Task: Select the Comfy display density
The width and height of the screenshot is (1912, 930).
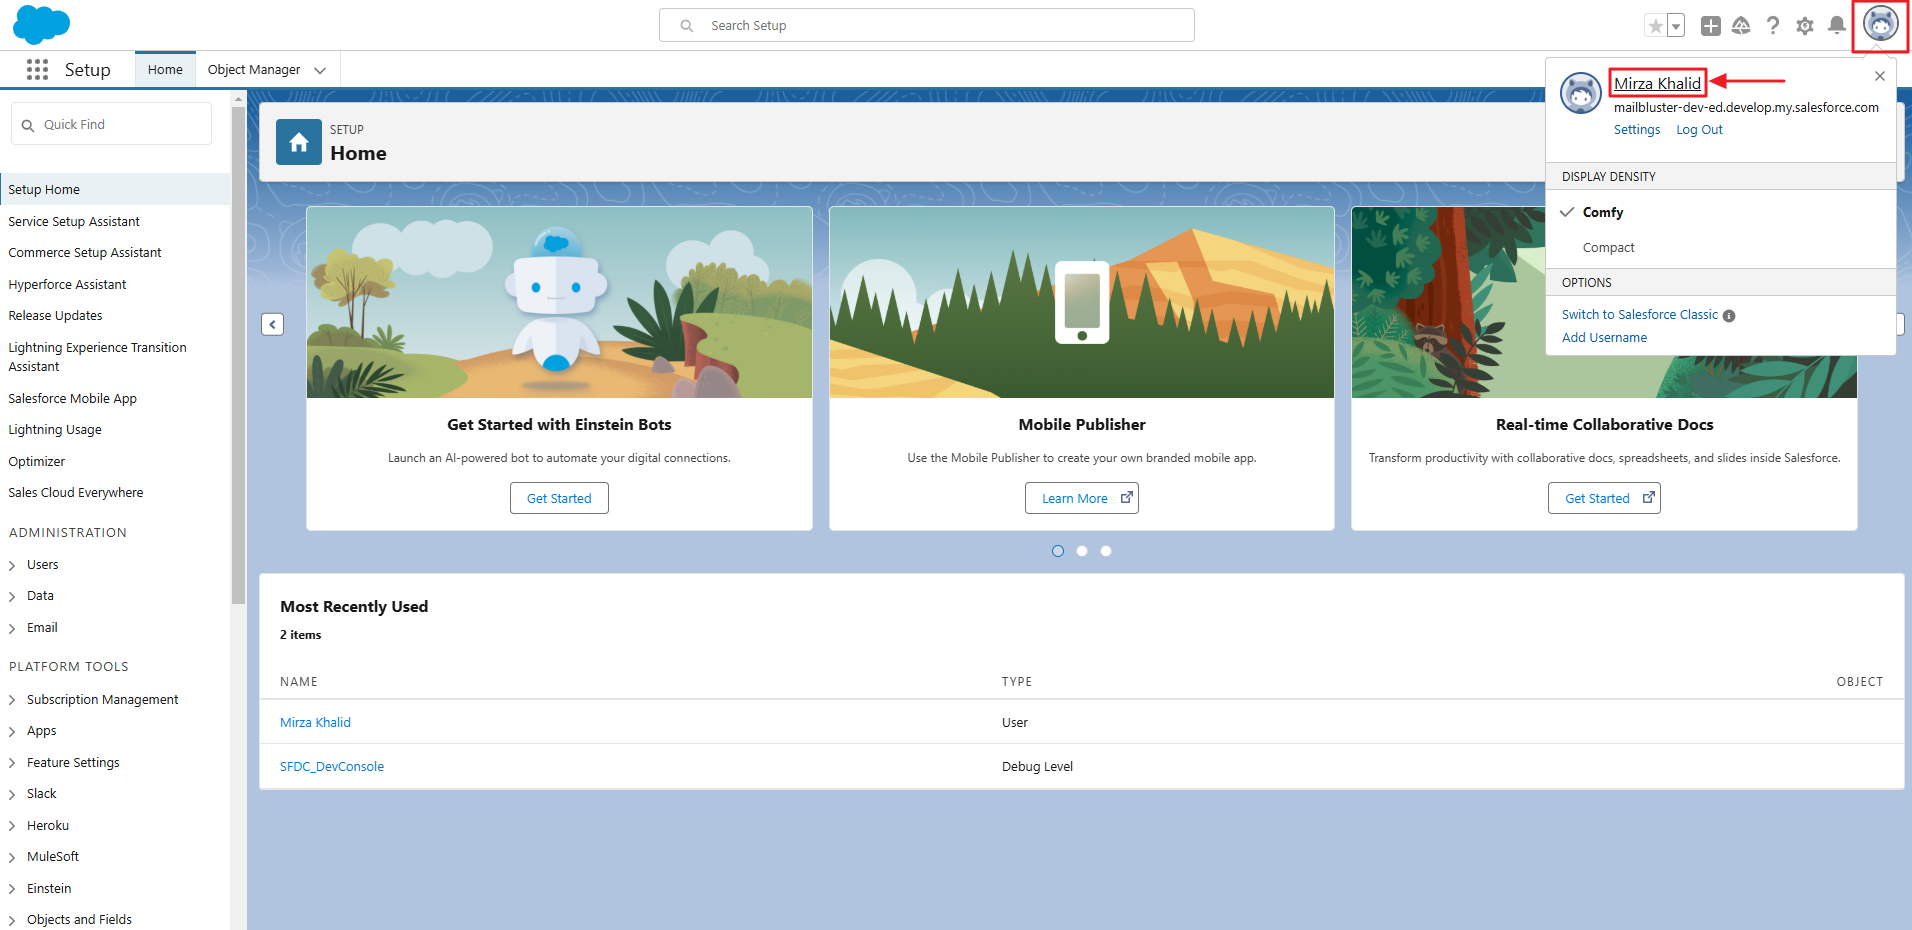Action: click(x=1602, y=212)
